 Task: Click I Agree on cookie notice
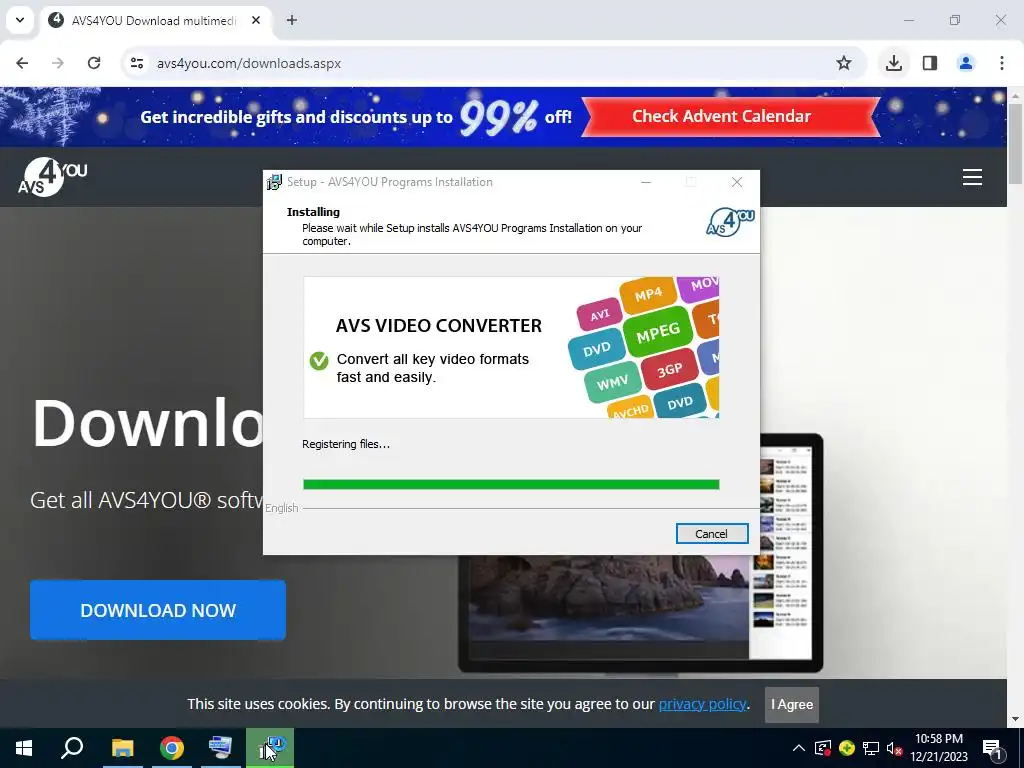[792, 705]
